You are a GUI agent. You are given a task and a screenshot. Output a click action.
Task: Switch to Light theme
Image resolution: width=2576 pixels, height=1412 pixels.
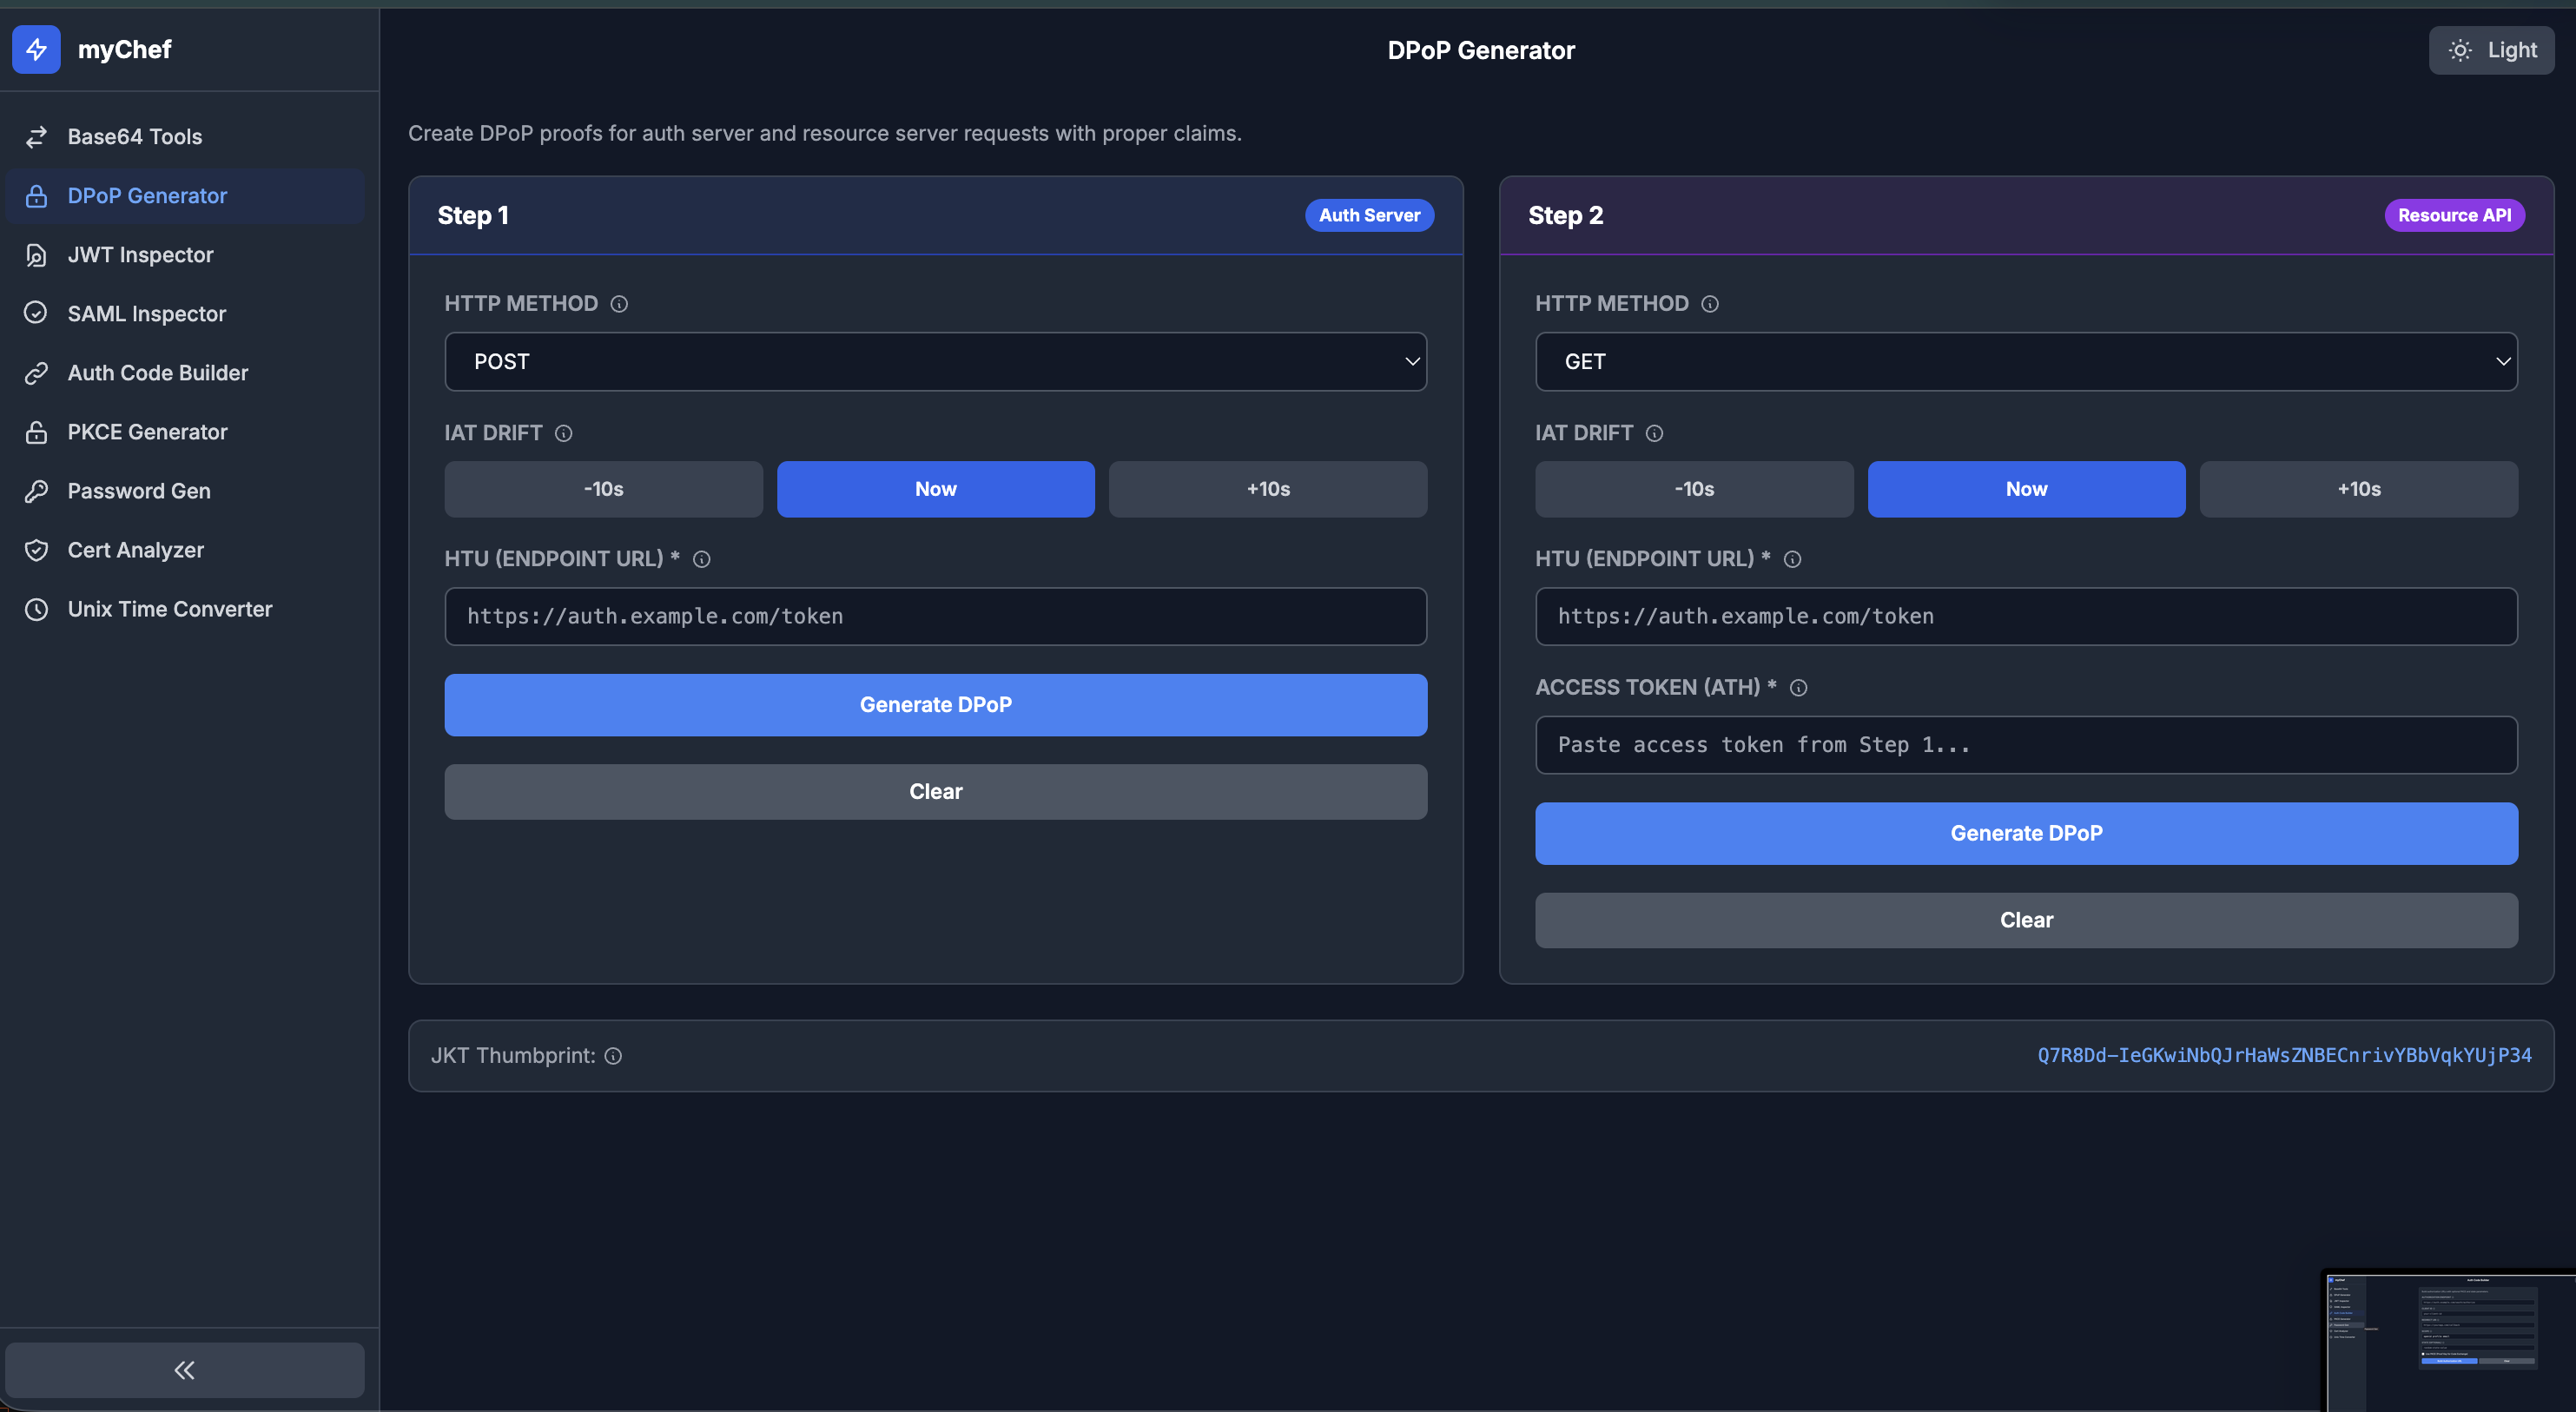click(x=2491, y=50)
